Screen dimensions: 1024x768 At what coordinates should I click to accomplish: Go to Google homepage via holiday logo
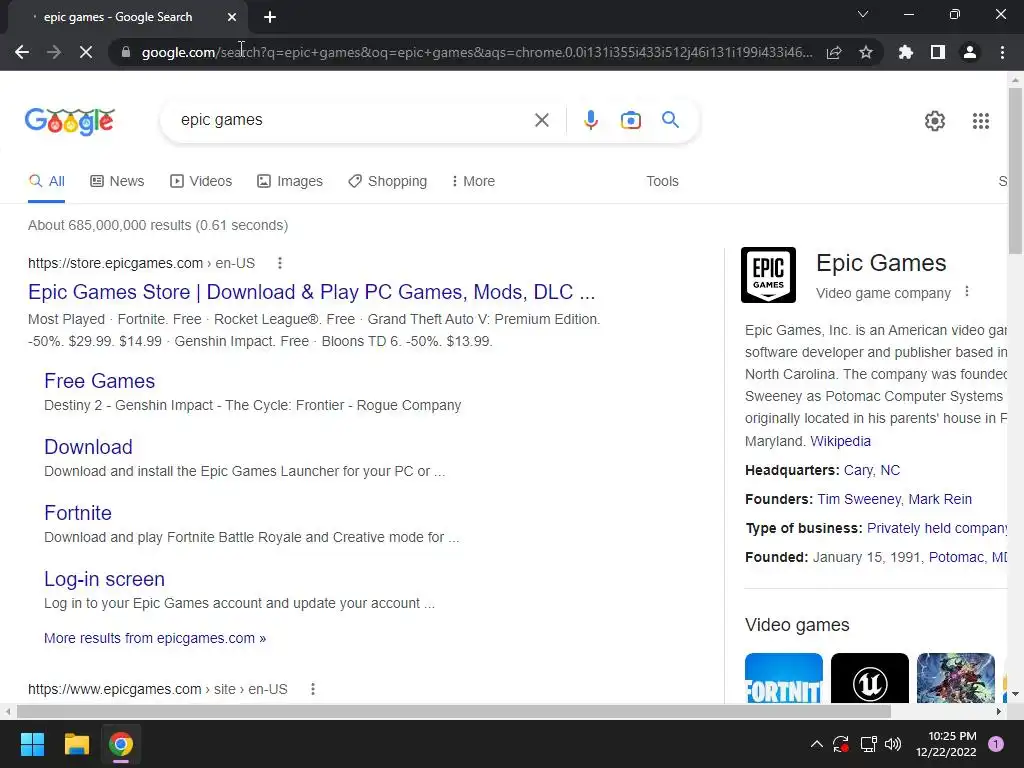click(x=70, y=121)
